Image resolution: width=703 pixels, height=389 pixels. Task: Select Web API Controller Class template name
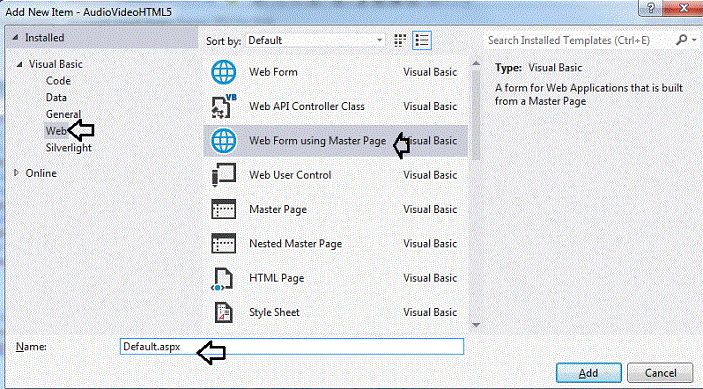point(307,106)
